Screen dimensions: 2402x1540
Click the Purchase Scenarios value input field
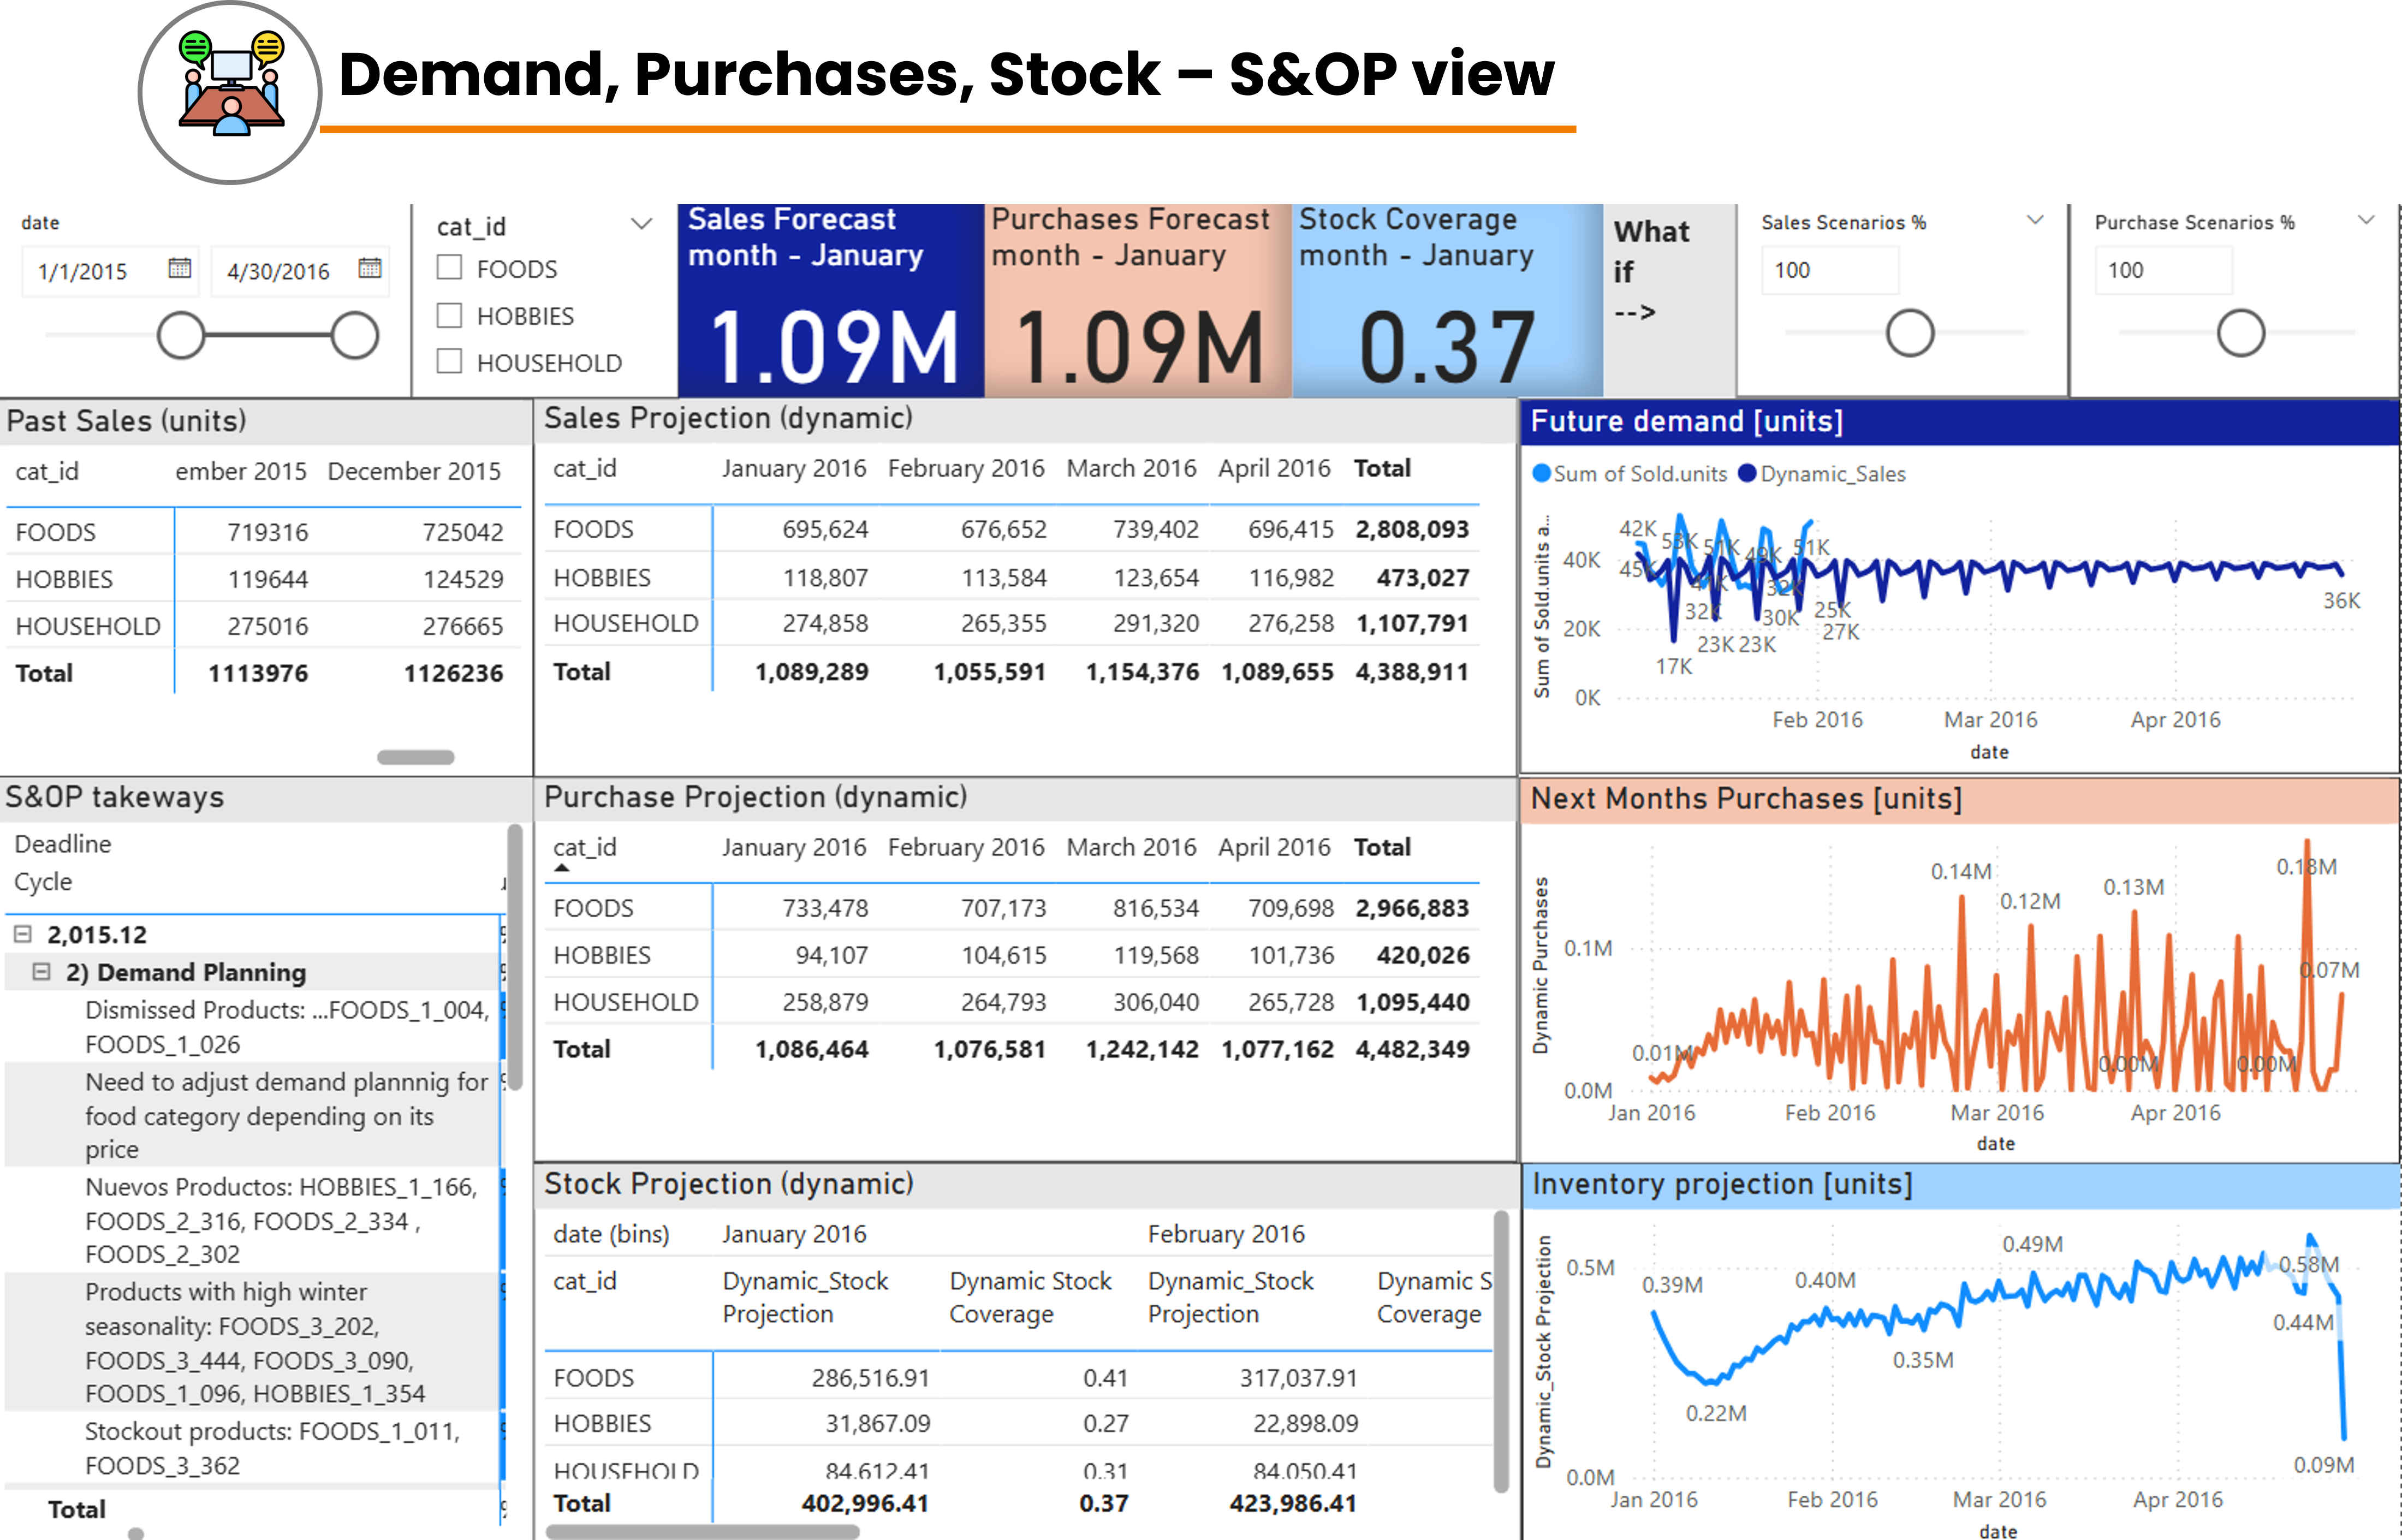(x=2162, y=270)
